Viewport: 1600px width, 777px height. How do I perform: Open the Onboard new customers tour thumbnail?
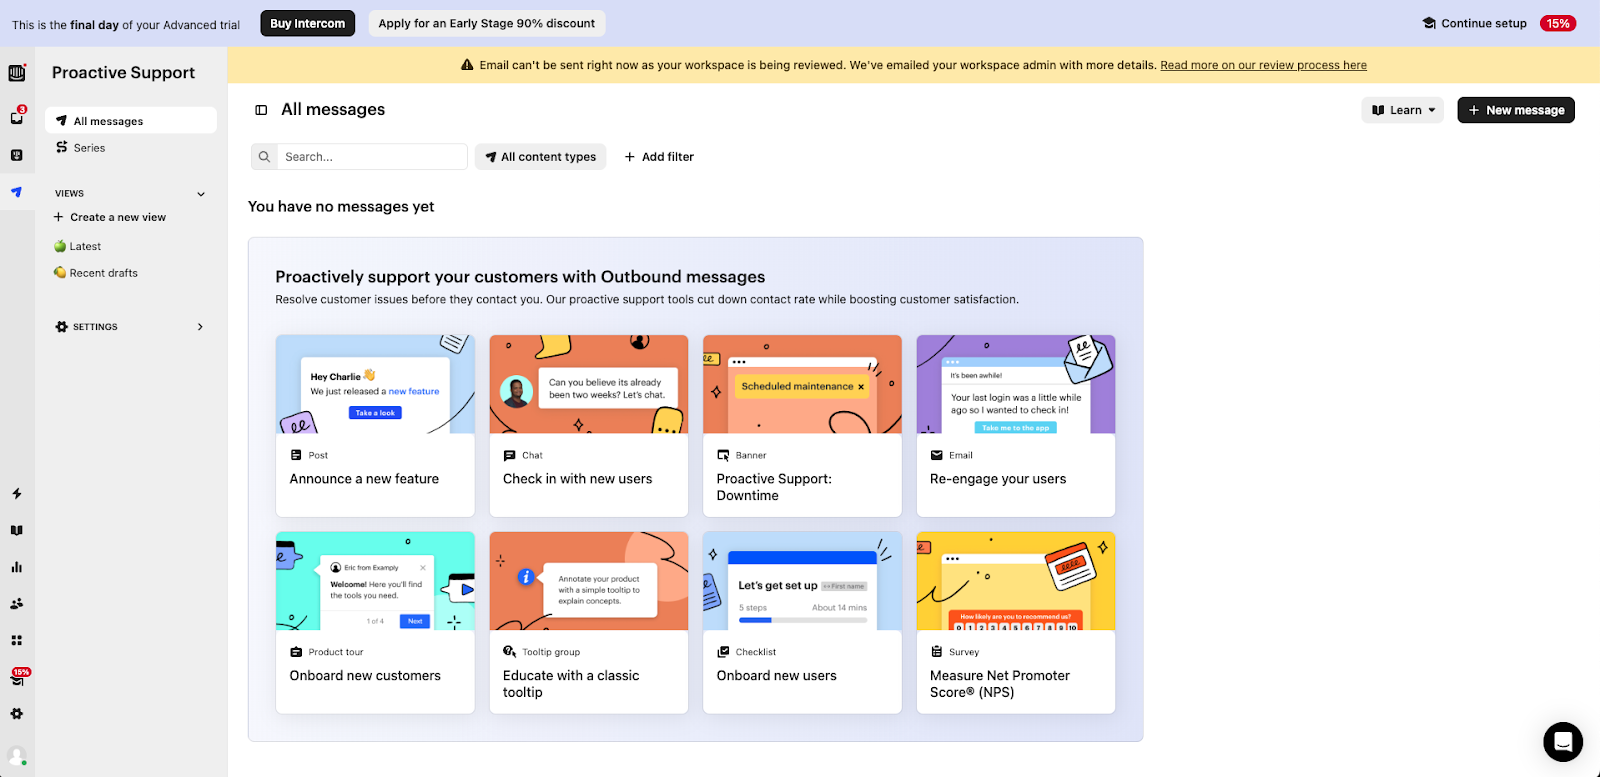click(x=375, y=581)
